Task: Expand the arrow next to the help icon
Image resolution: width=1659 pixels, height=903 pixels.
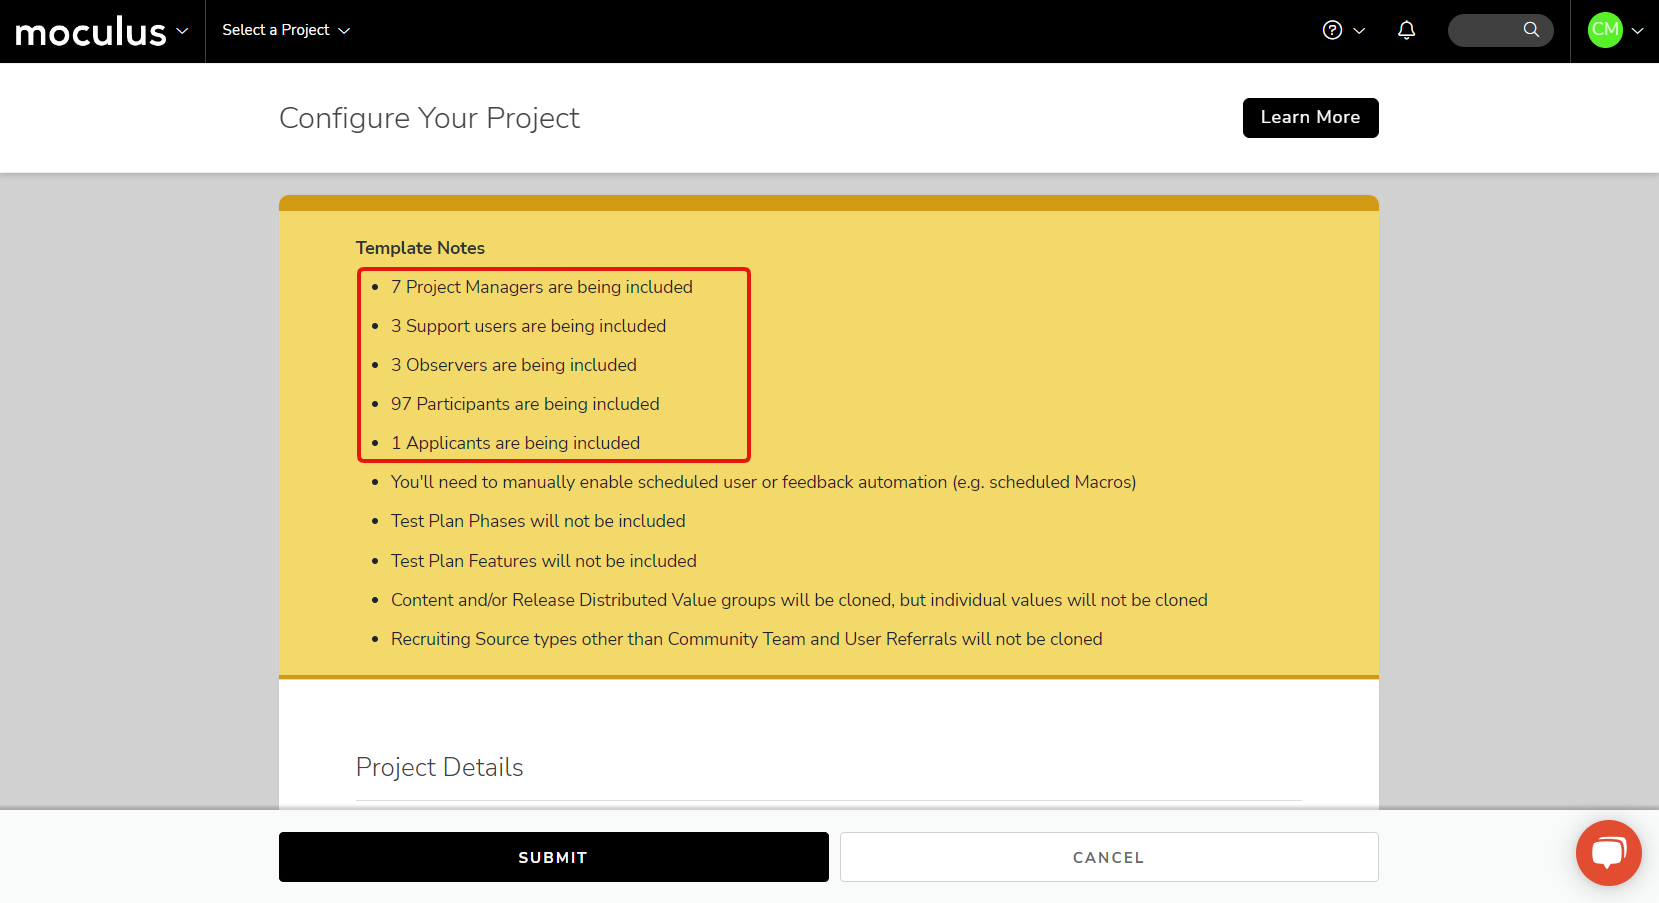Action: tap(1359, 31)
